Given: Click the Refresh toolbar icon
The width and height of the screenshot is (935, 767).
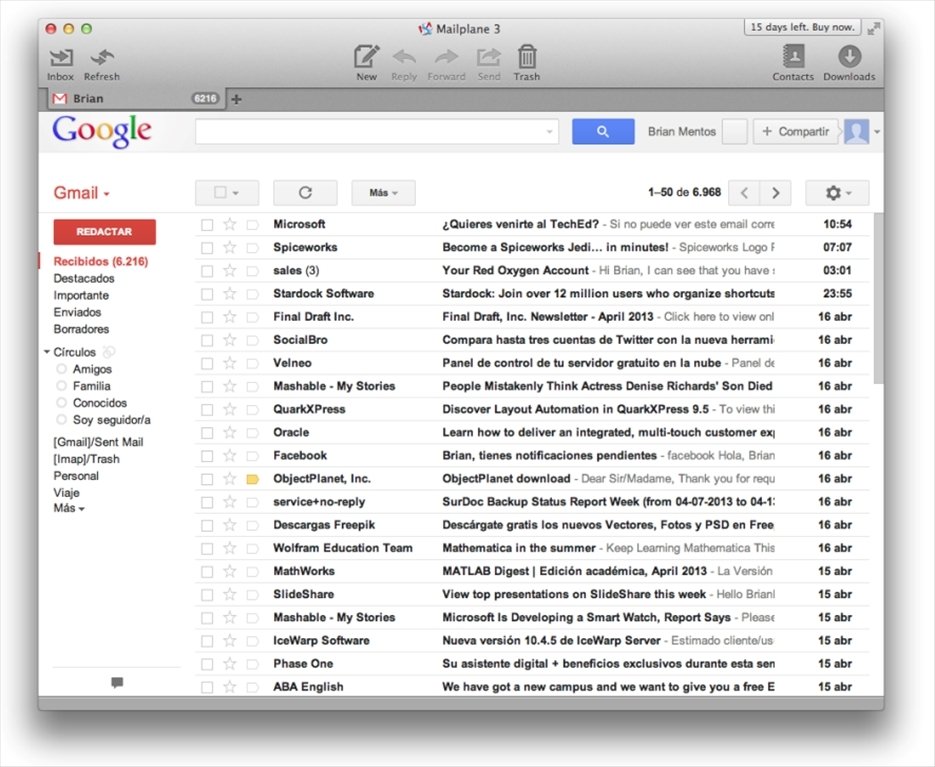Looking at the screenshot, I should [x=102, y=64].
